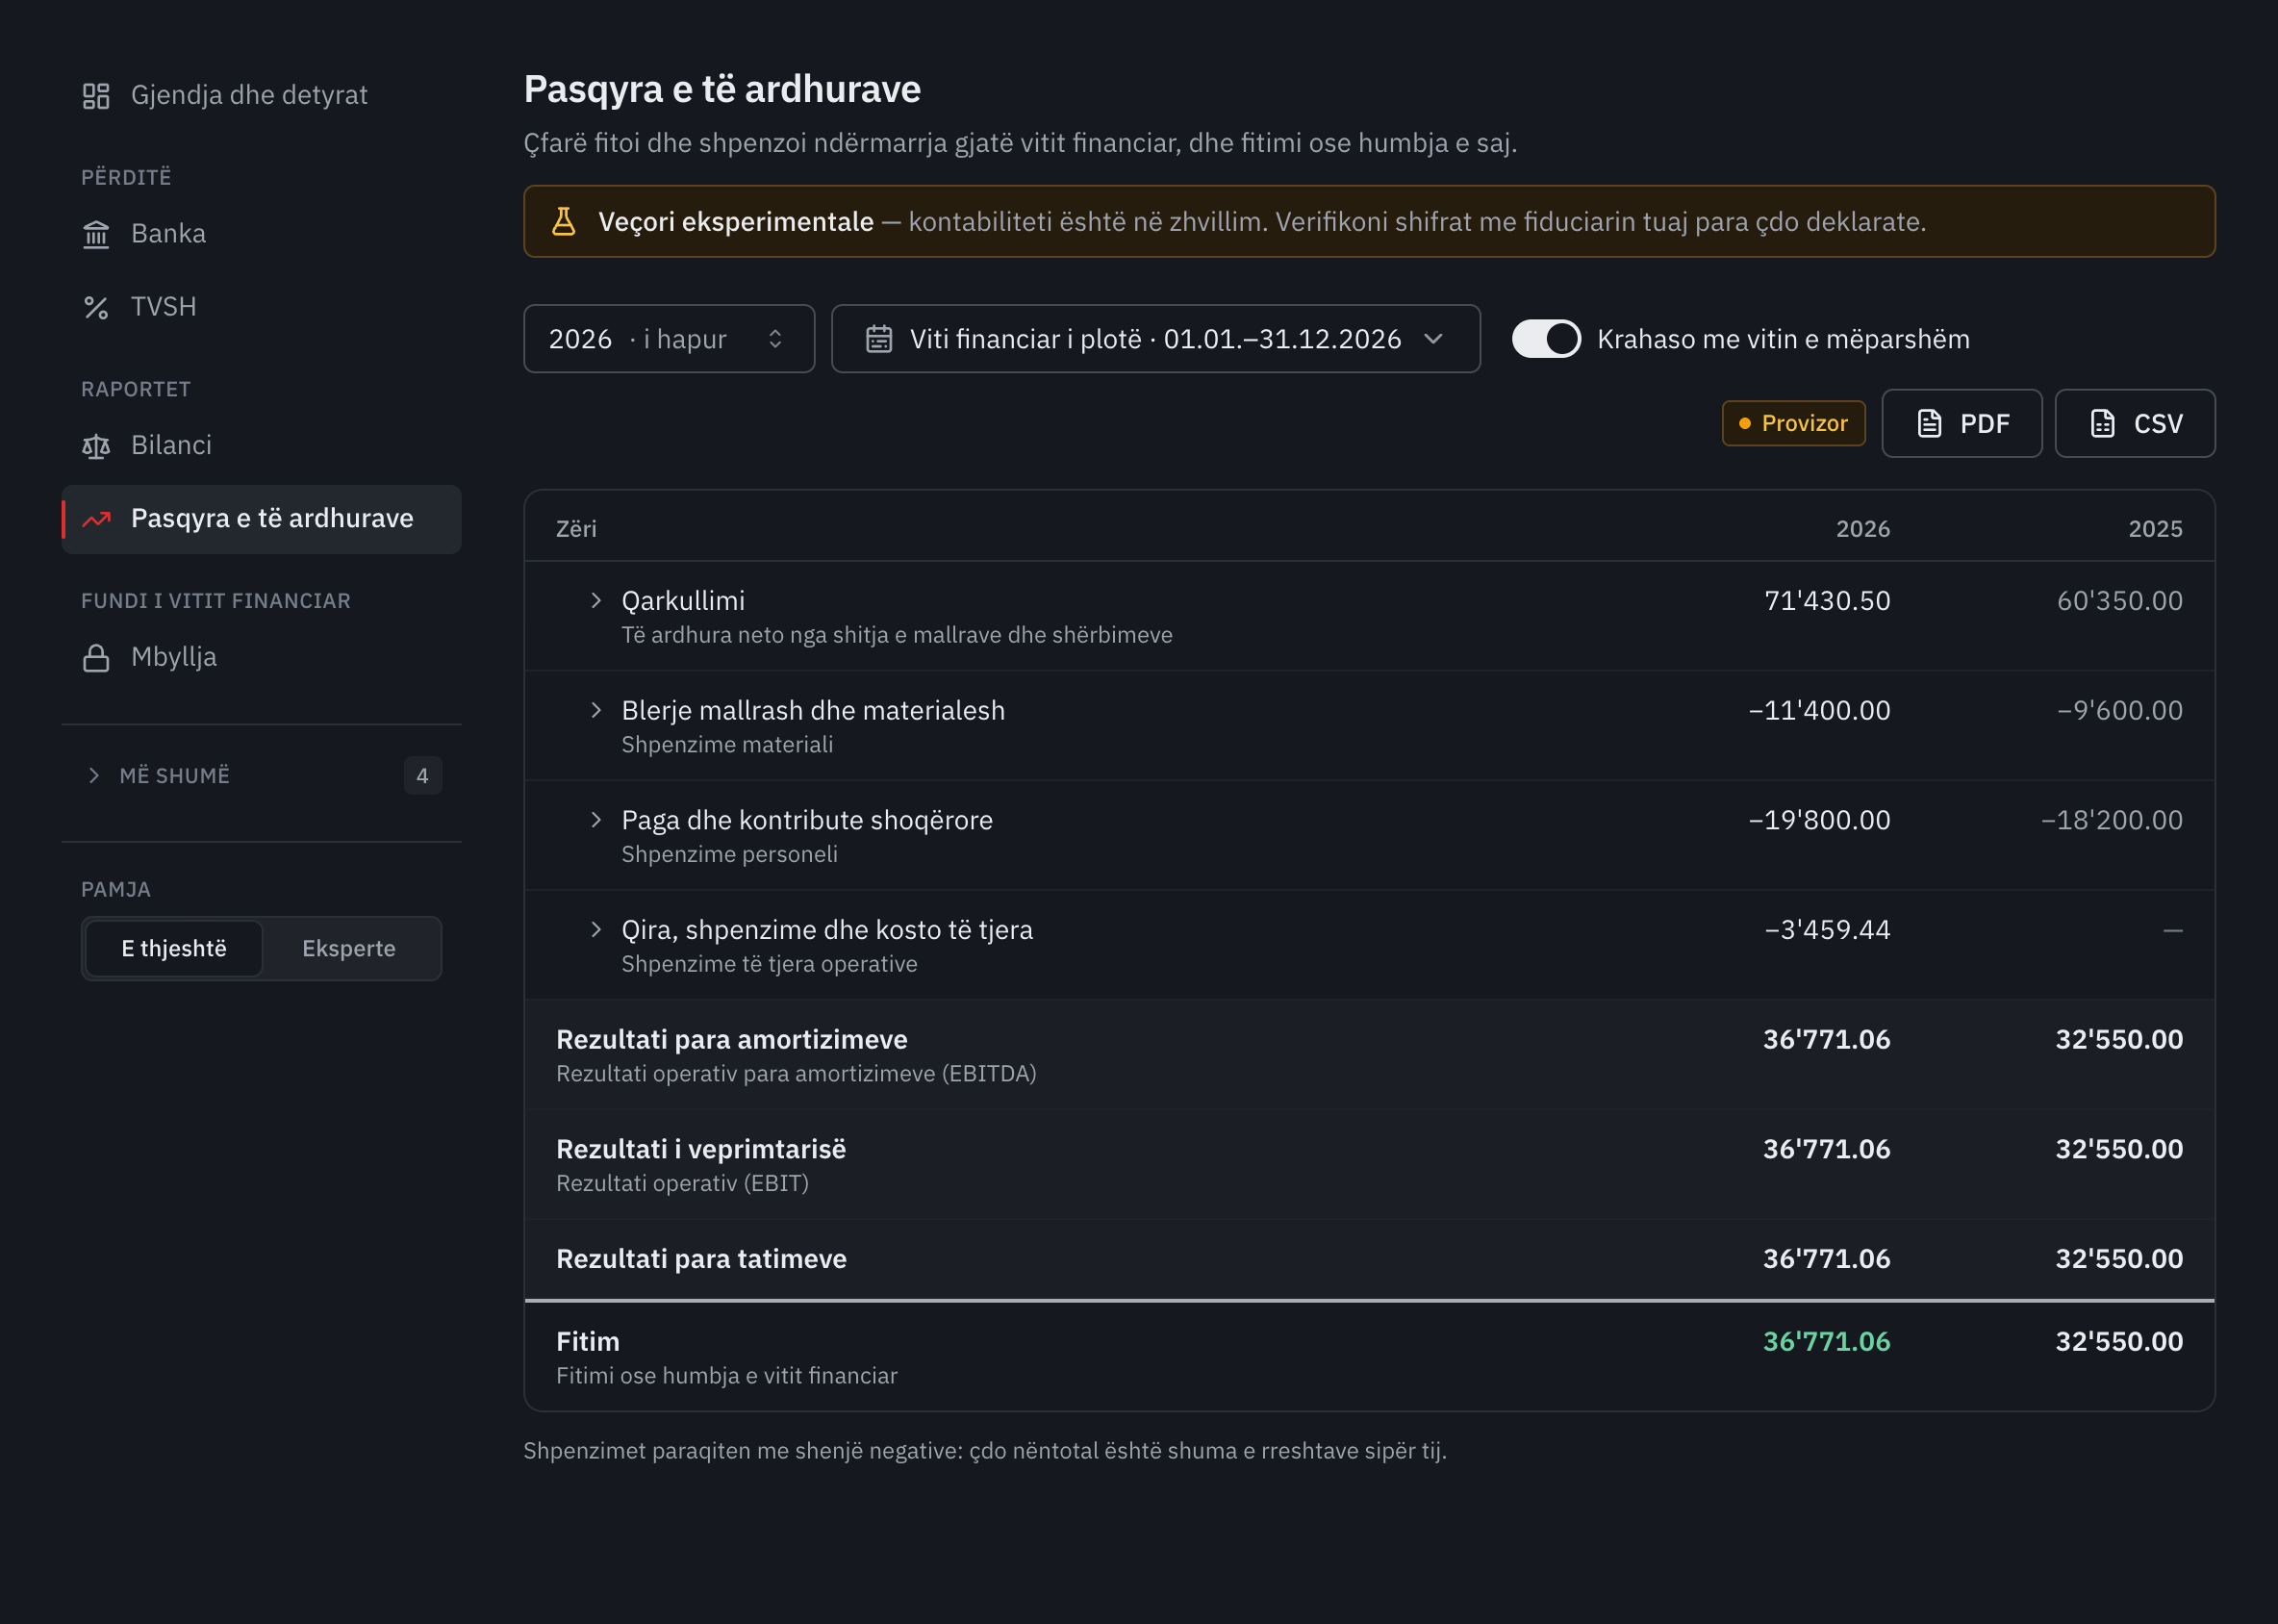Click the PDF document icon

point(1929,423)
